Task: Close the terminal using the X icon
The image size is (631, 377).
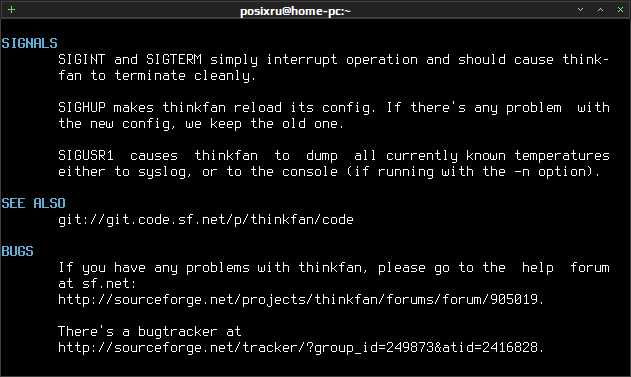Action: click(x=620, y=10)
